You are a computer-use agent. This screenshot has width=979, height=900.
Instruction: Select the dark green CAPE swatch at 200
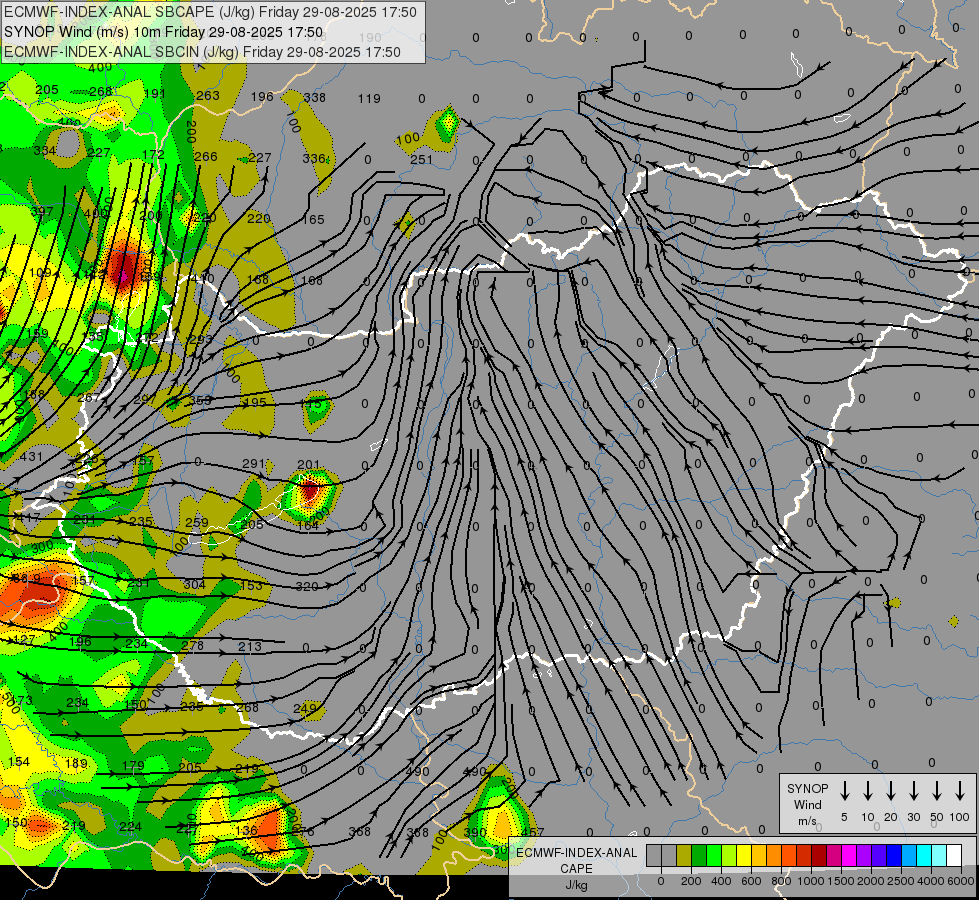tap(699, 855)
